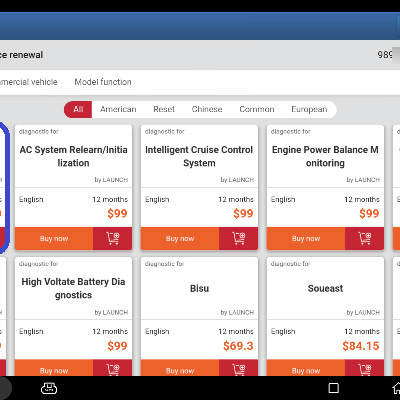Add Engine Power Balance Monitoring to cart
This screenshot has height=400, width=400.
click(364, 238)
